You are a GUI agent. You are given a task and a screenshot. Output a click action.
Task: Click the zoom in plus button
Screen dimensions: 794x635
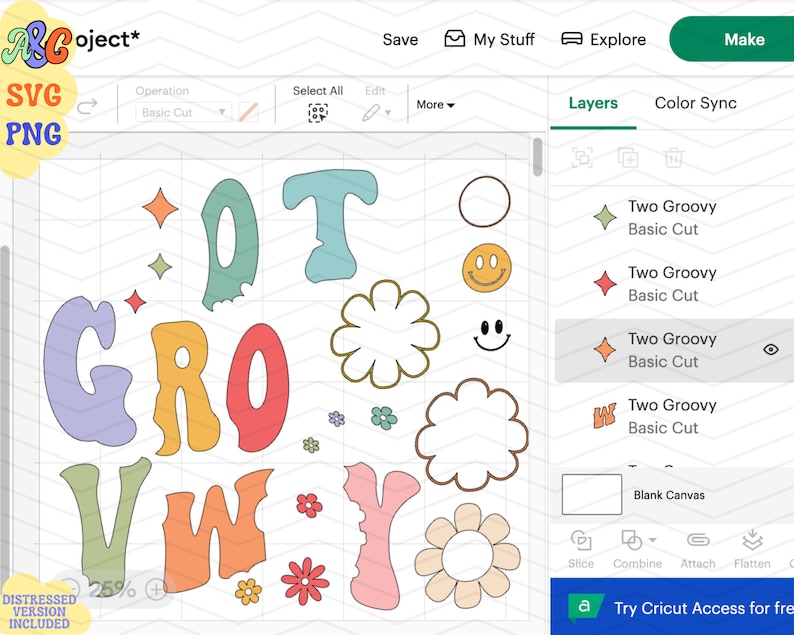click(x=156, y=589)
